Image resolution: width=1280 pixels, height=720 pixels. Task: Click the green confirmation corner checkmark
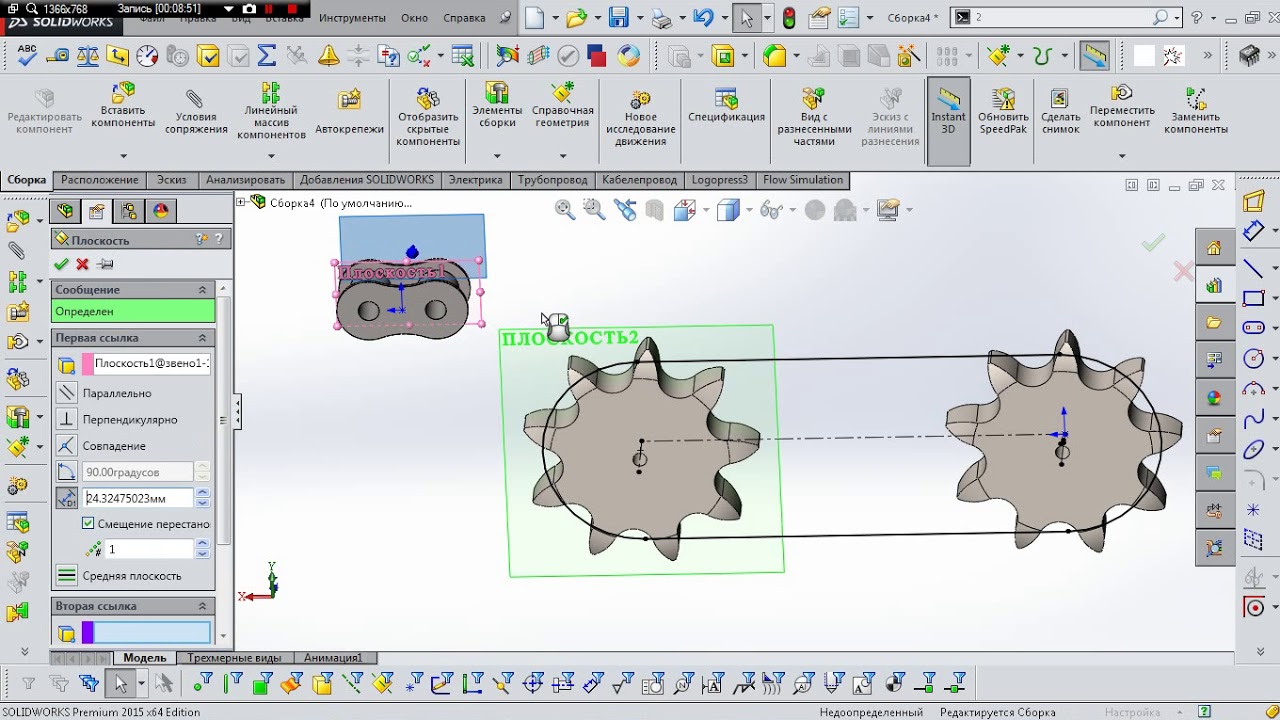coord(1153,243)
